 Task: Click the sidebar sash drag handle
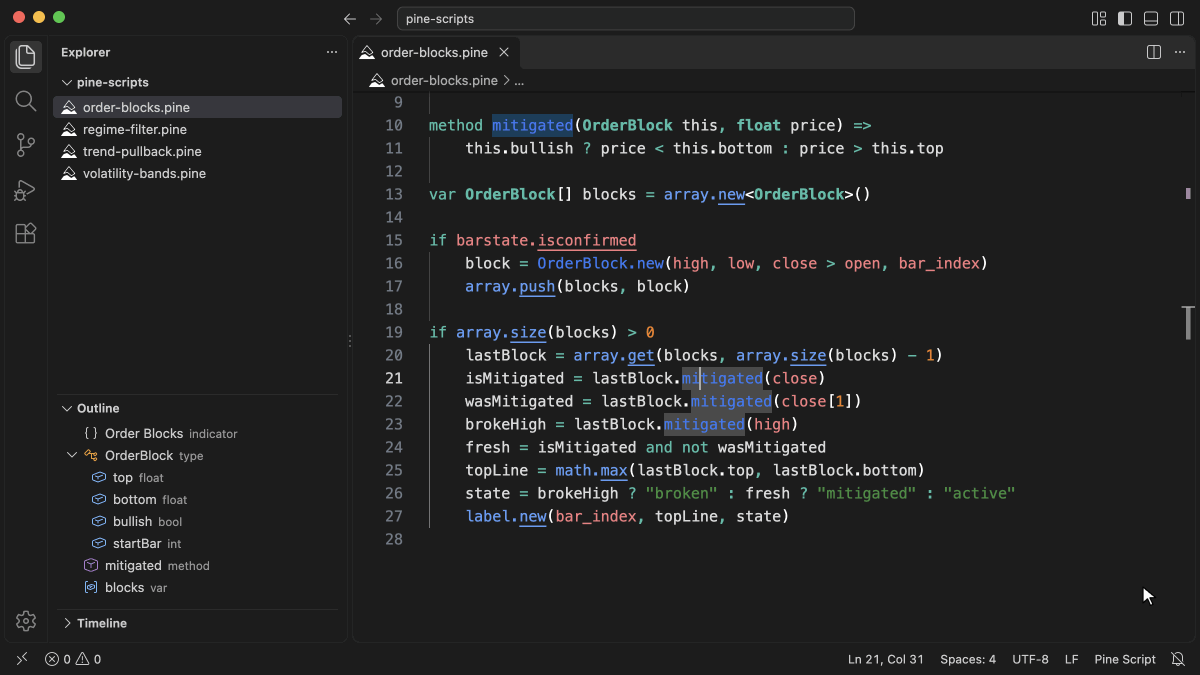[349, 341]
